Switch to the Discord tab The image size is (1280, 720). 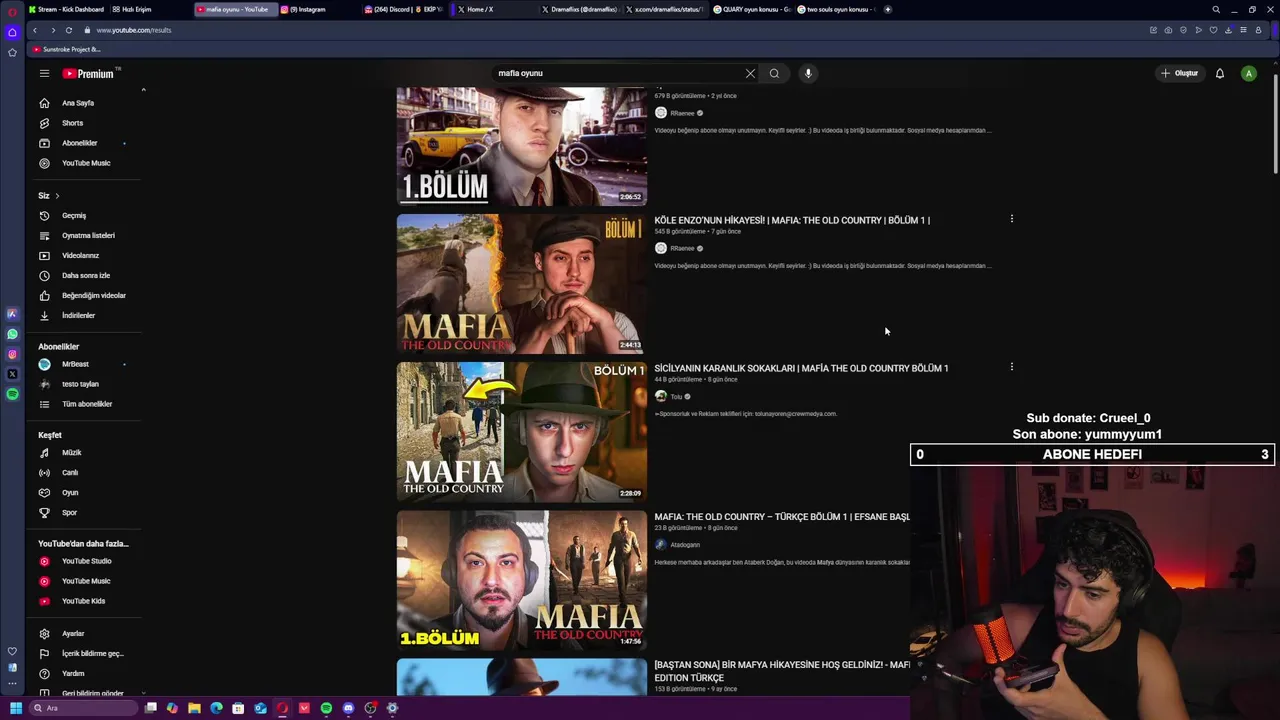click(402, 9)
